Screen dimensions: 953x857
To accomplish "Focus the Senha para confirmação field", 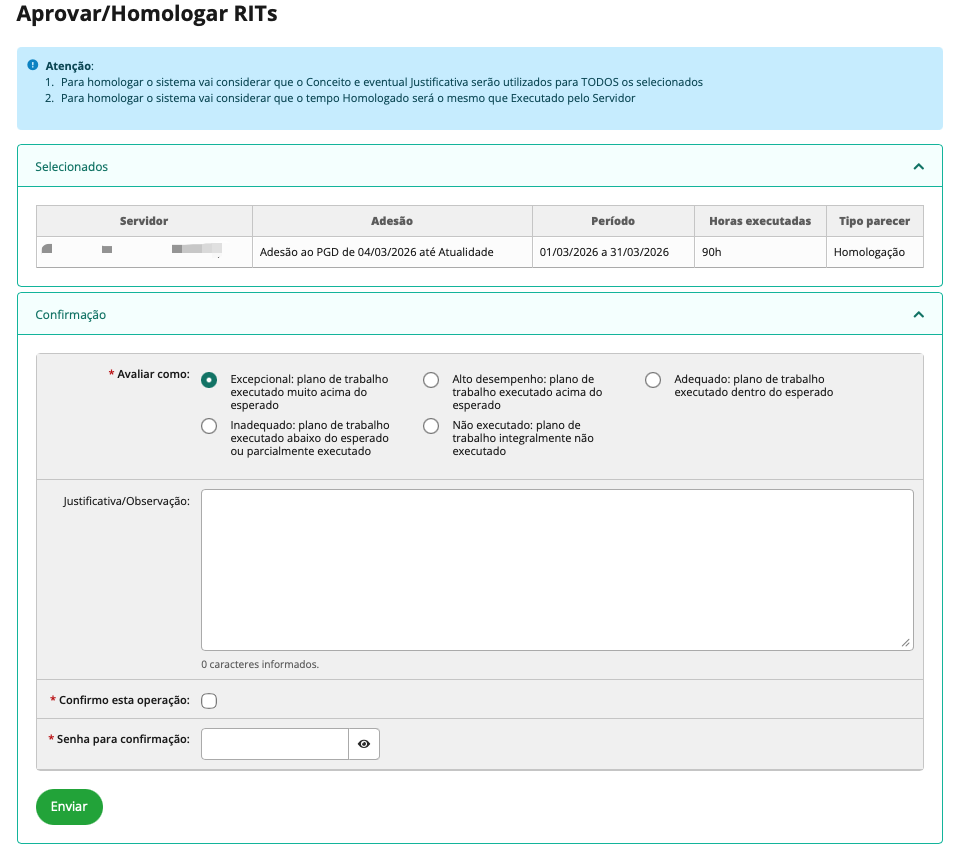I will click(275, 744).
